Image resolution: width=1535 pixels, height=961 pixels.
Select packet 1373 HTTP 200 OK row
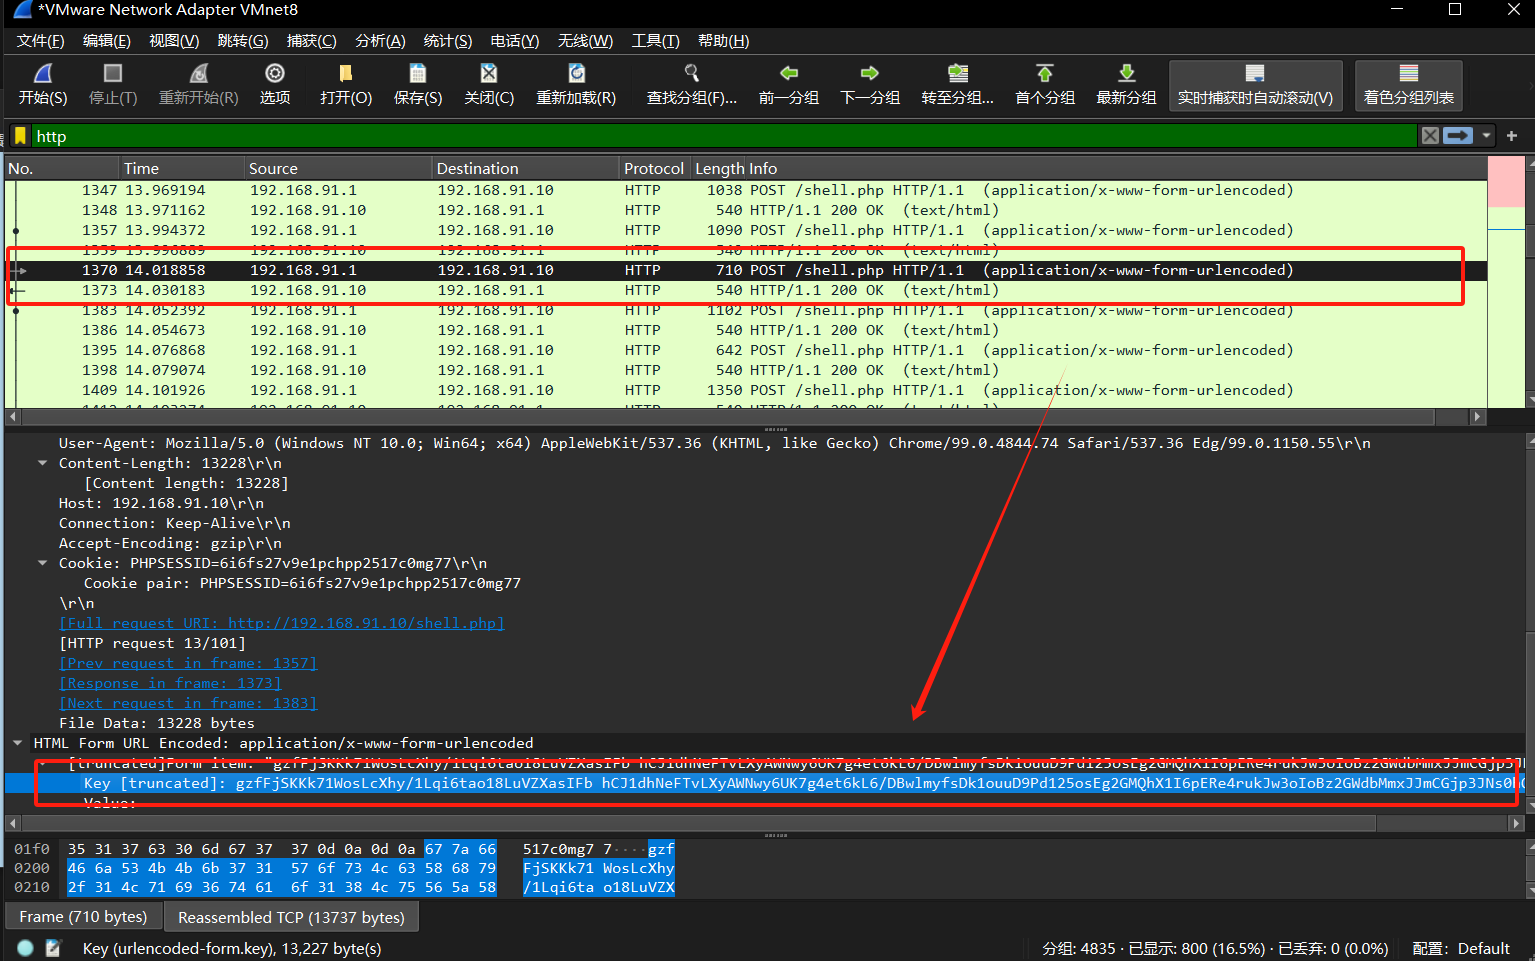pyautogui.click(x=746, y=290)
